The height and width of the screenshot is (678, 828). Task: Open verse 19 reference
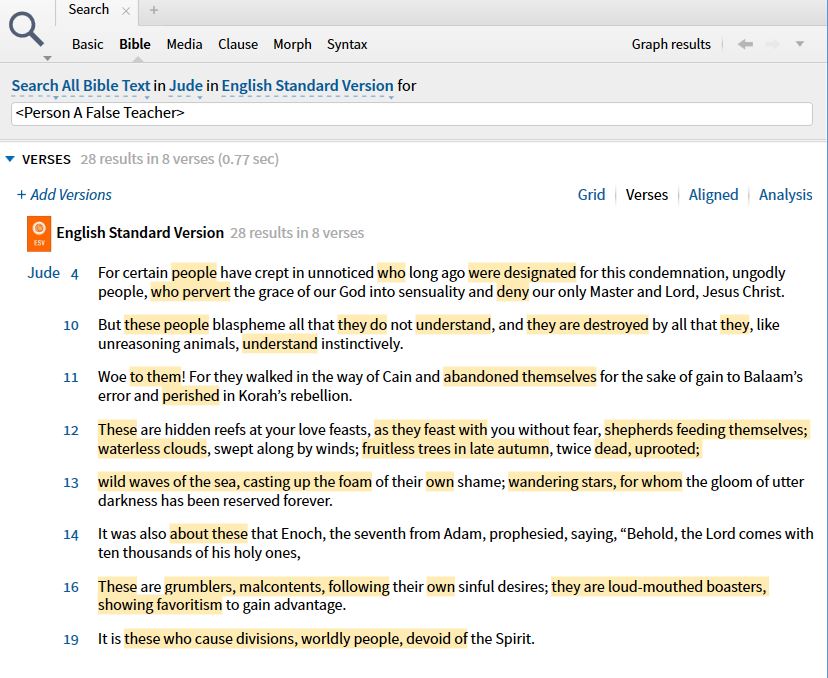[71, 640]
